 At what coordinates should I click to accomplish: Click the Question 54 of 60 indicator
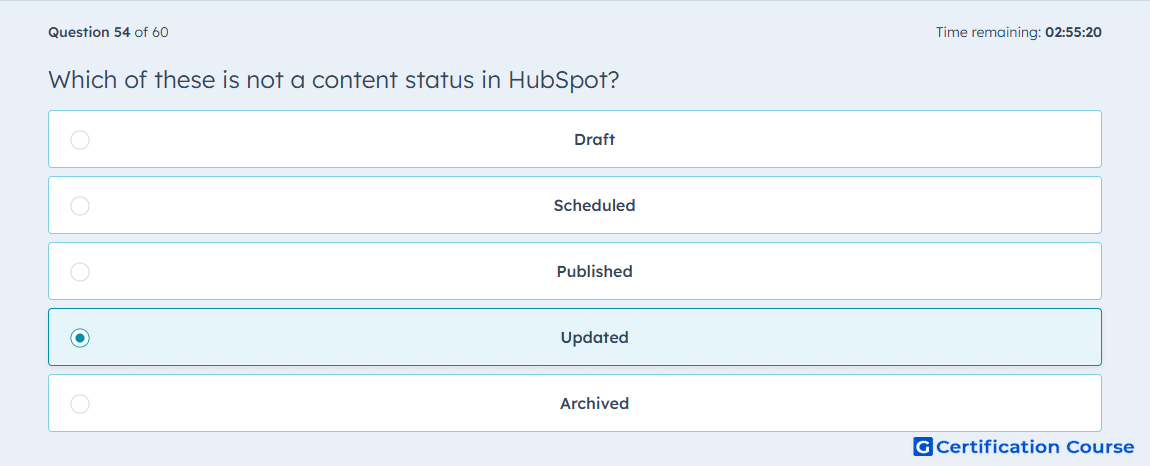coord(109,32)
